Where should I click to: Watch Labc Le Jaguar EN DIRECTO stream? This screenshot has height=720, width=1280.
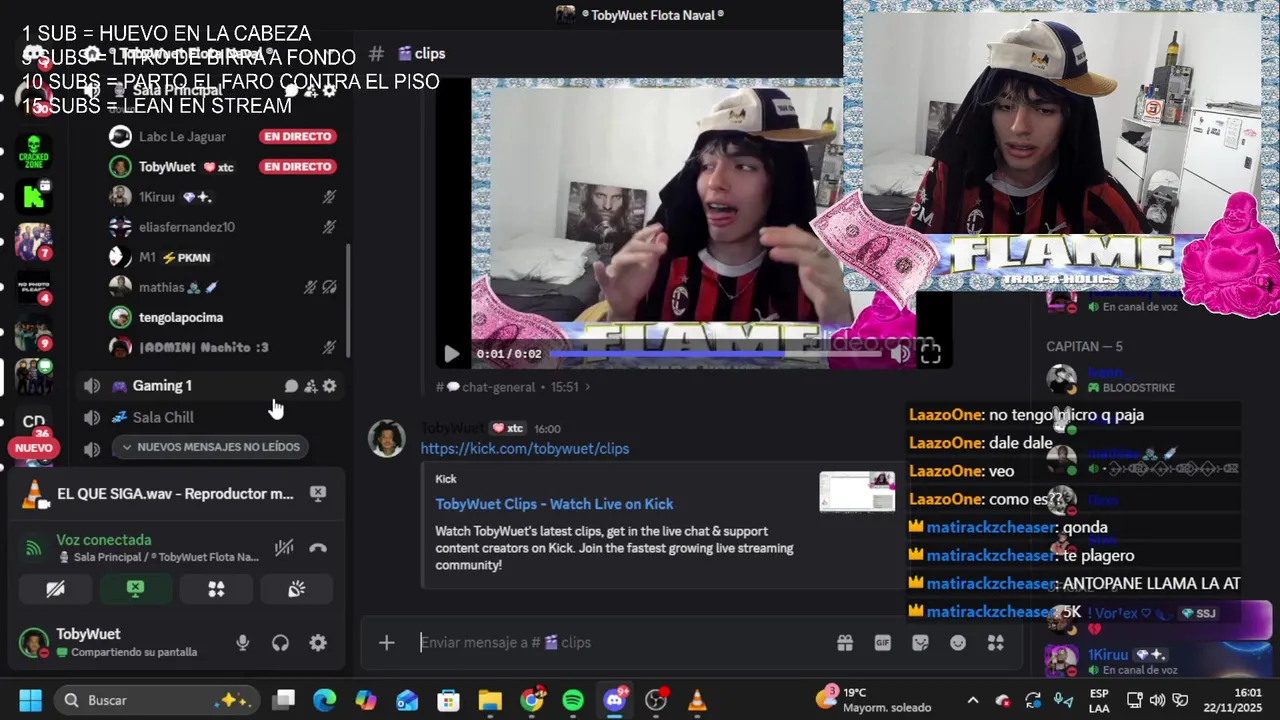(297, 137)
